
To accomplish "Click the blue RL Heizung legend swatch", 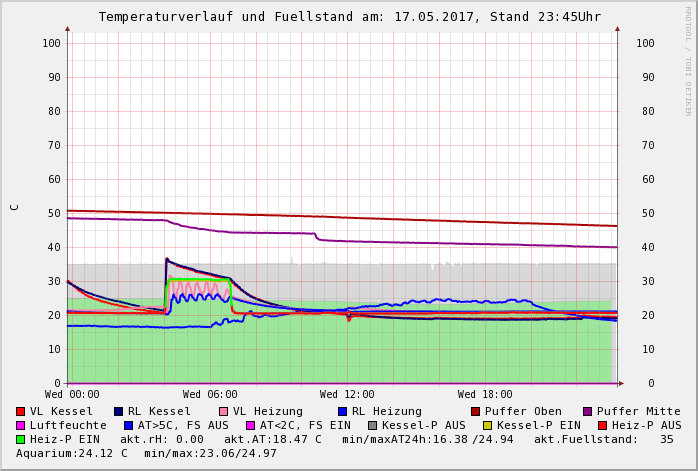I will click(342, 412).
